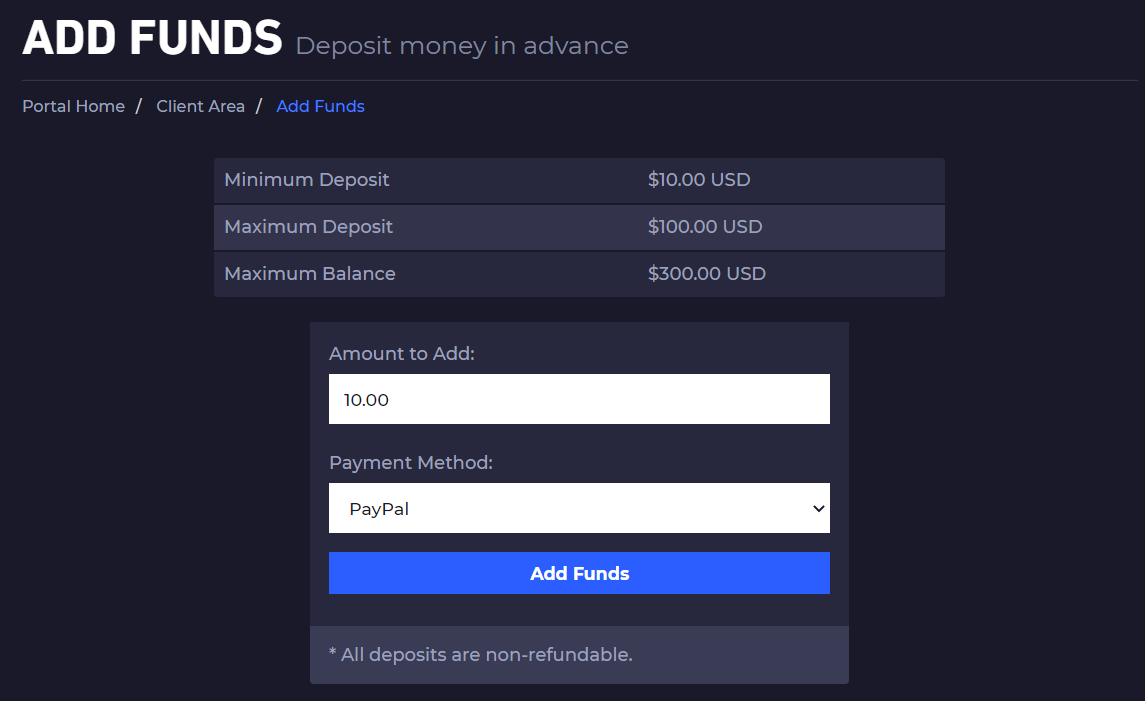Focus the Amount to Add field
Image resolution: width=1145 pixels, height=701 pixels.
pos(579,399)
